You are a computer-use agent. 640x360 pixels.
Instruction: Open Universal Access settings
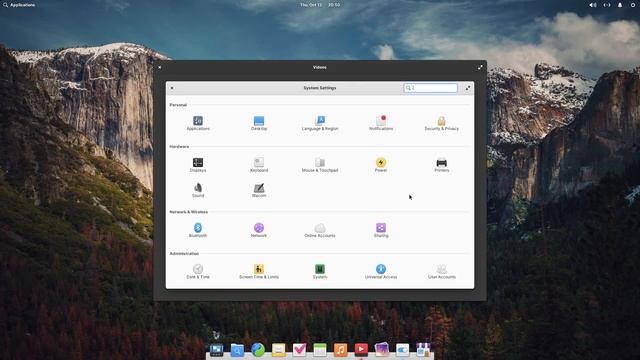[381, 272]
